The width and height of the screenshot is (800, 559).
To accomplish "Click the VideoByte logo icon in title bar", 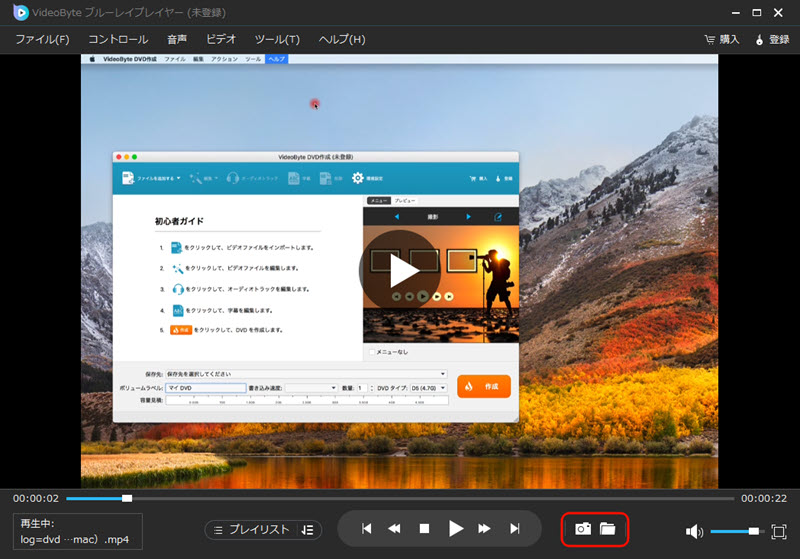I will pyautogui.click(x=20, y=12).
